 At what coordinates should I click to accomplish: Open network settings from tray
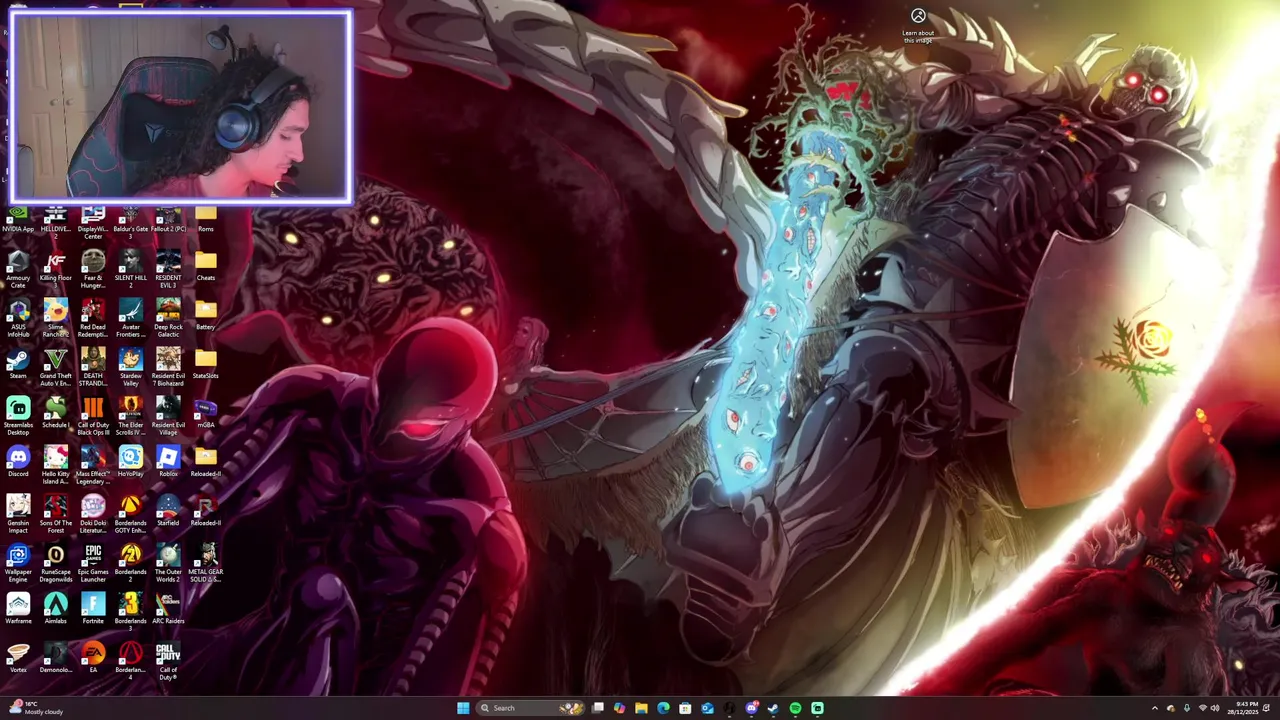tap(1202, 708)
